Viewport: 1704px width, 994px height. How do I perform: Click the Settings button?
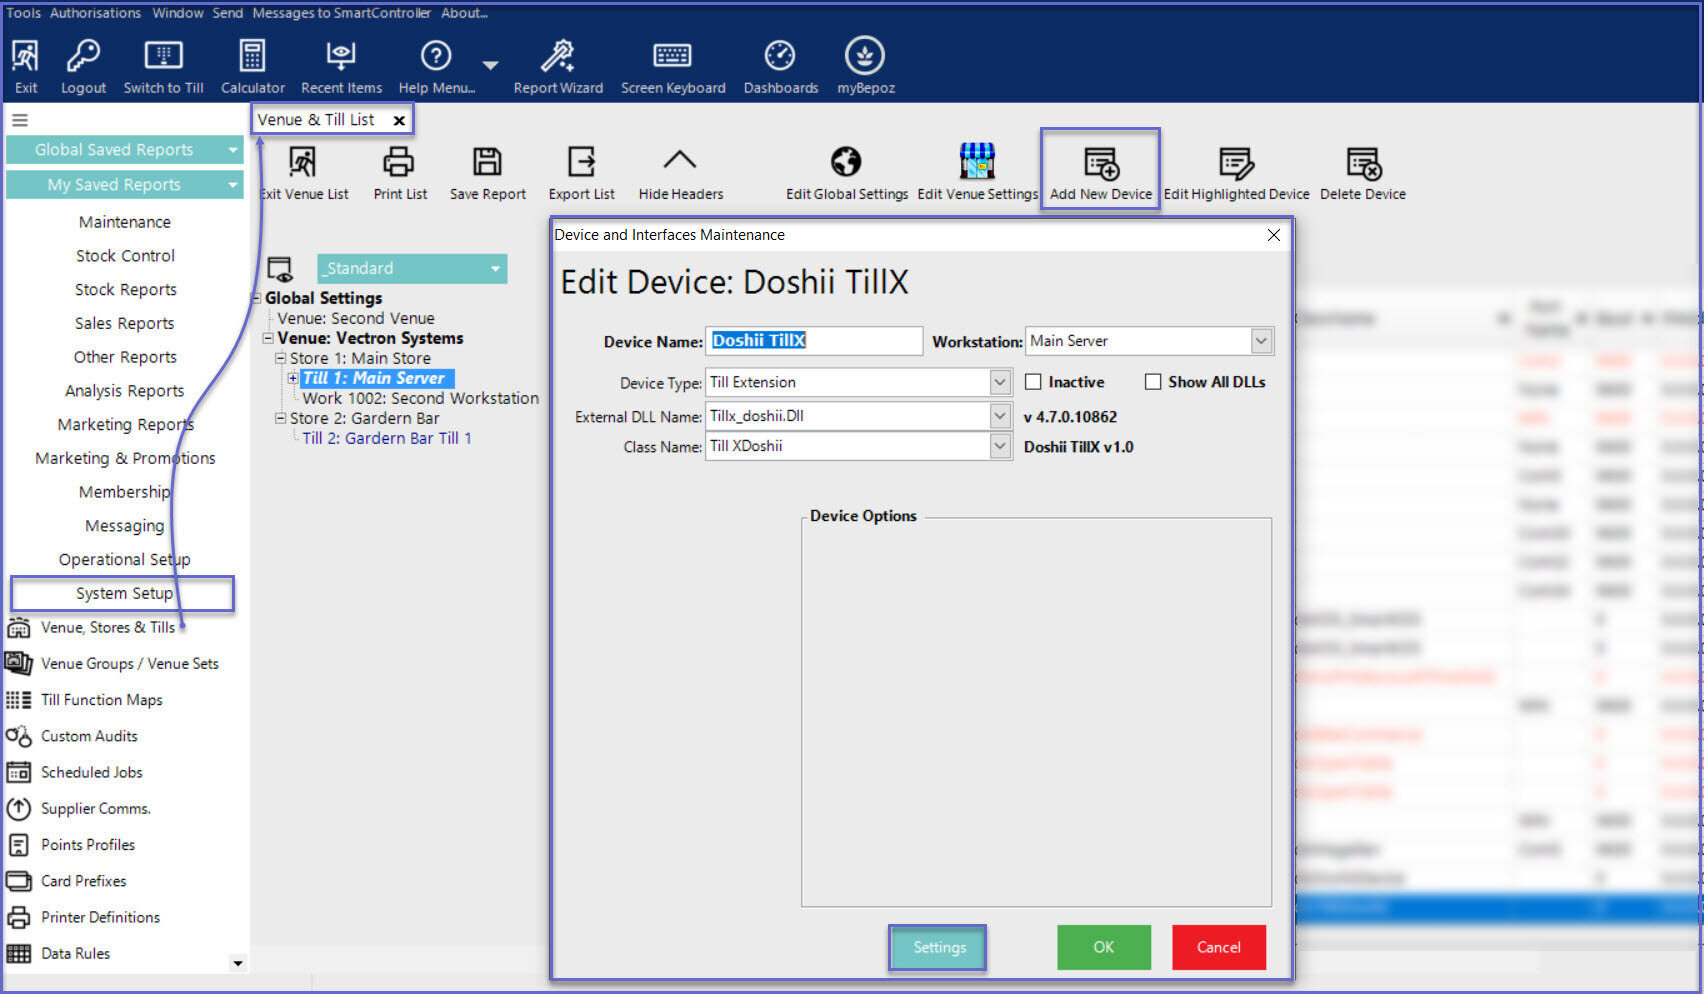pyautogui.click(x=938, y=947)
